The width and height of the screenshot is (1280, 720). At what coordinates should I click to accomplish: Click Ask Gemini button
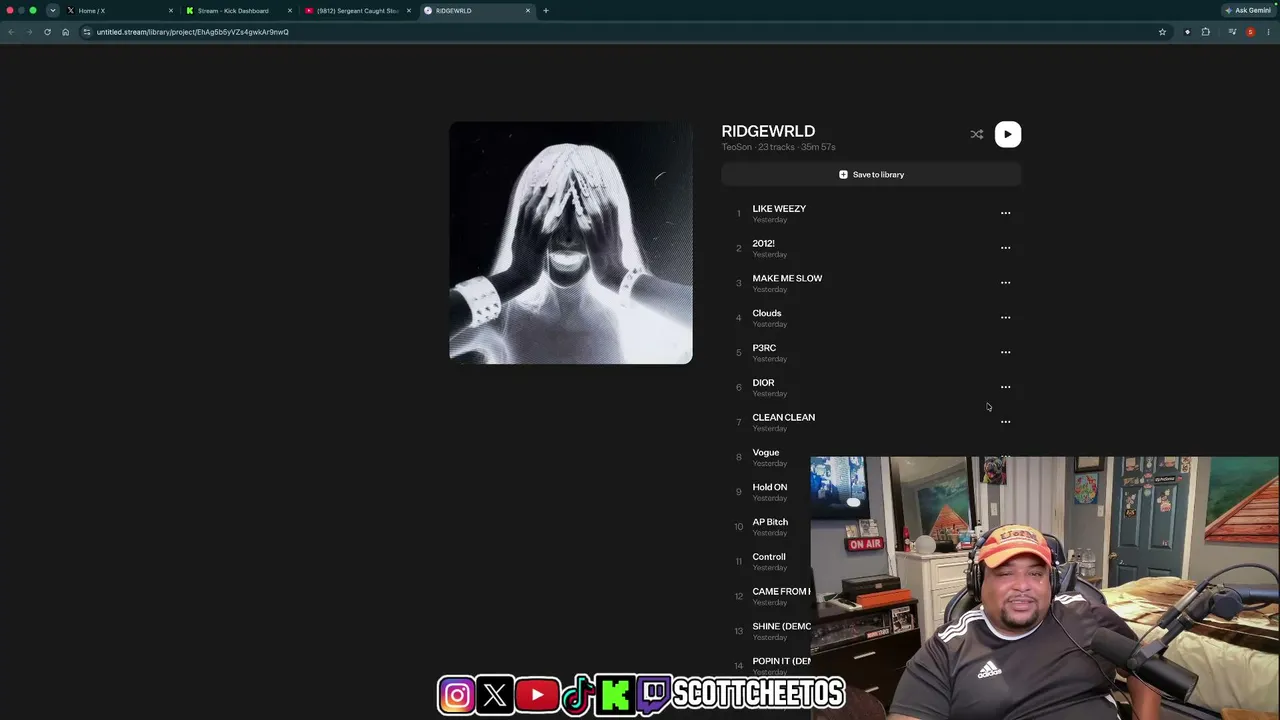click(x=1248, y=11)
